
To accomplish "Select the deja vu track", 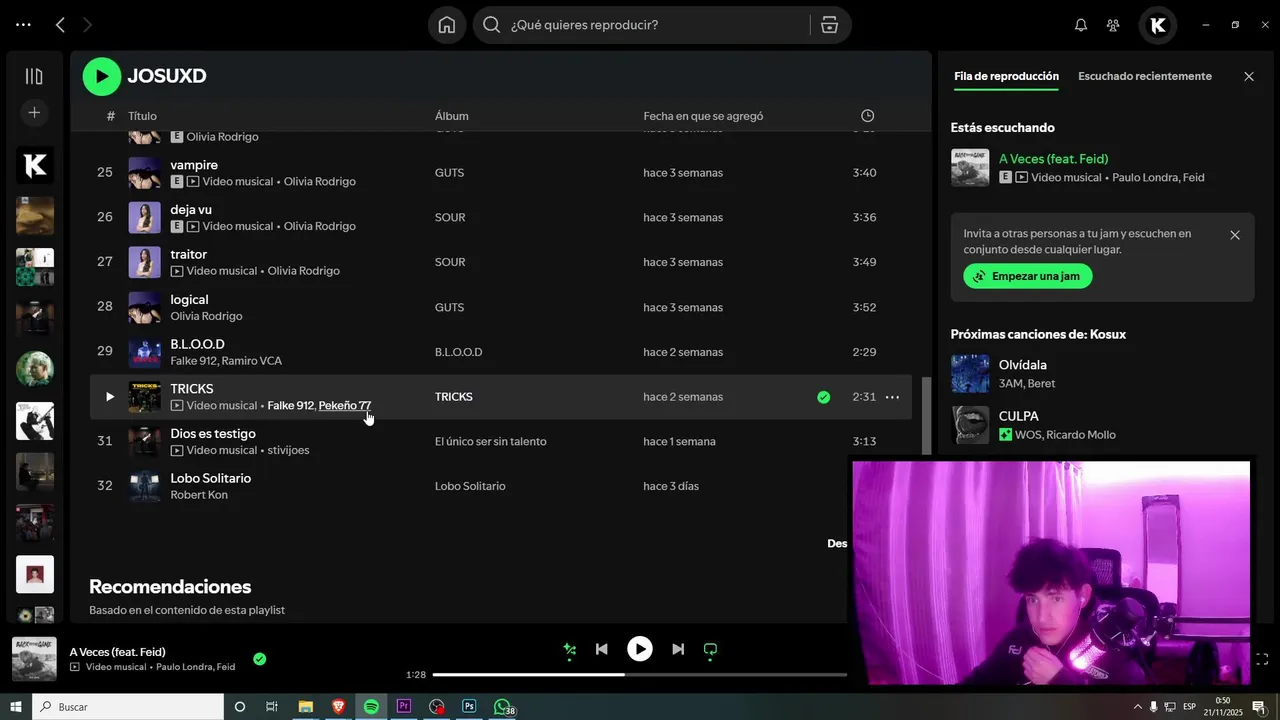I will [191, 210].
